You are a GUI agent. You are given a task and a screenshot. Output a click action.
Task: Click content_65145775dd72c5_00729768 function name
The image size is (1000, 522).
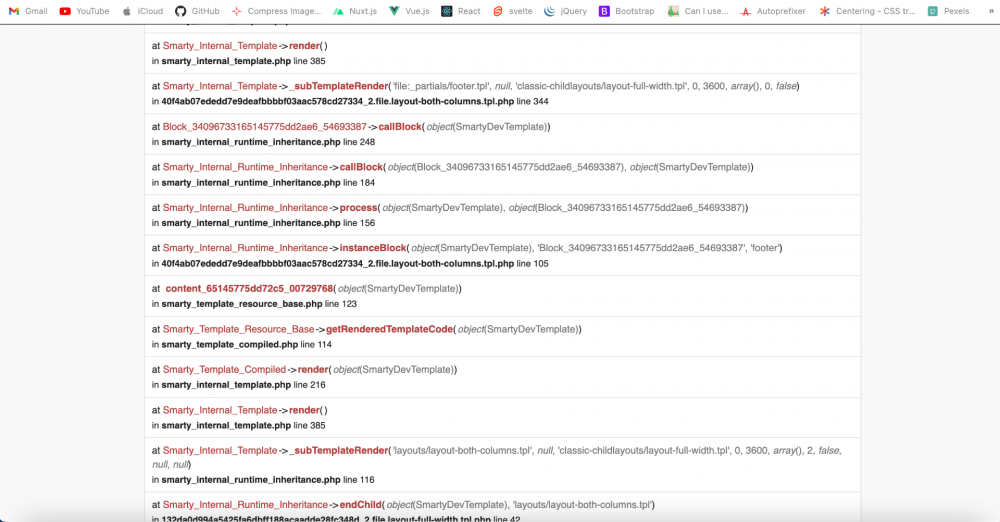[249, 288]
